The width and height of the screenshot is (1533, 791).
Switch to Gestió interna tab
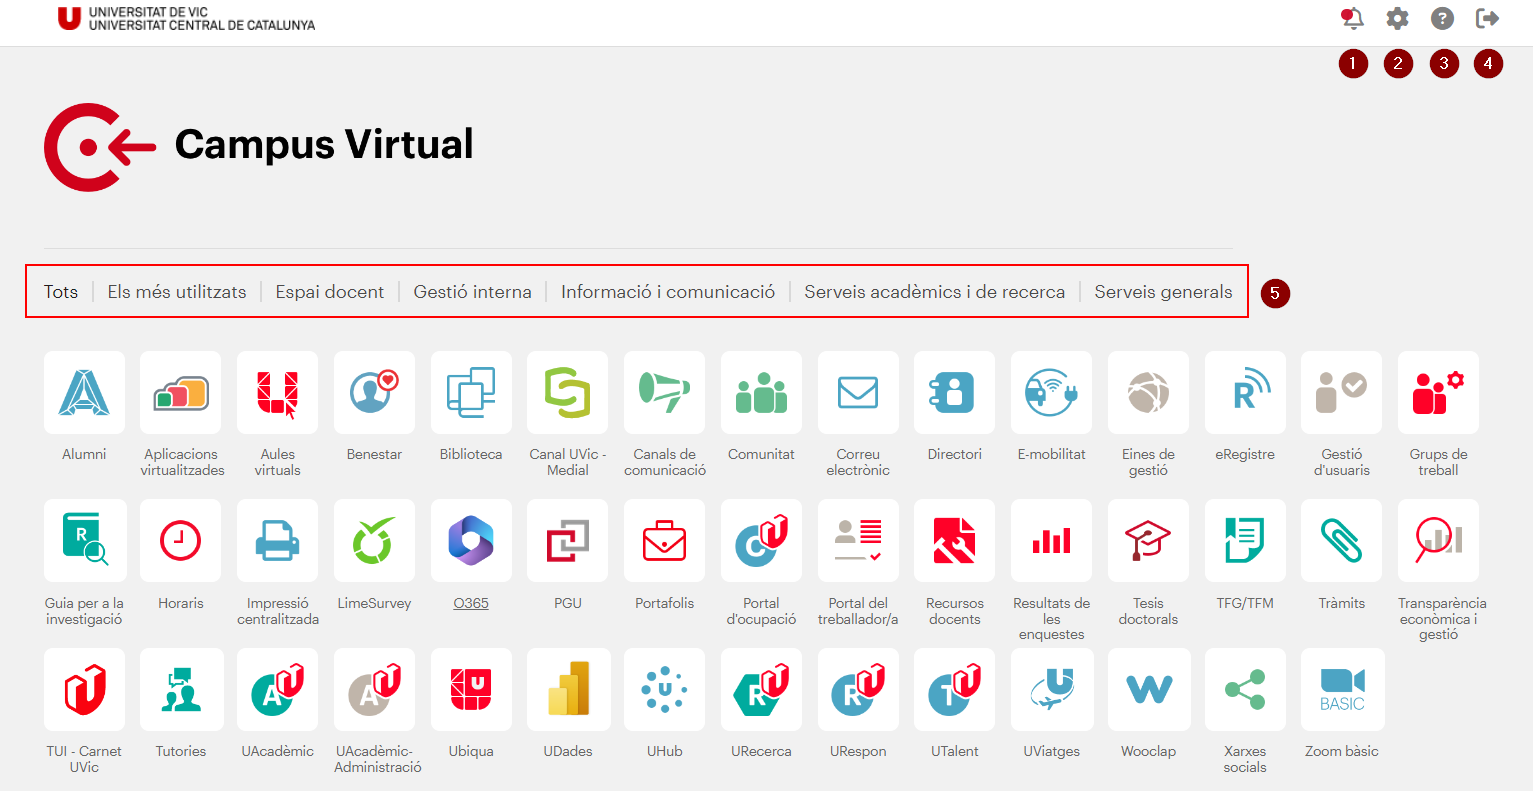click(x=473, y=292)
